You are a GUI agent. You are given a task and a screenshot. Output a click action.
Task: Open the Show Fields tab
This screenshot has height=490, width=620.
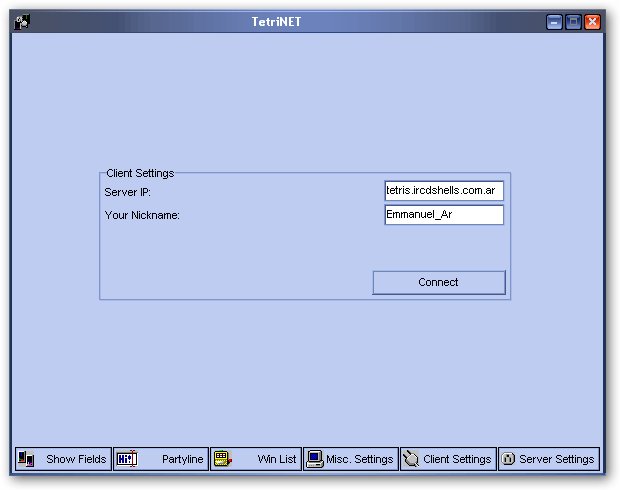coord(63,459)
